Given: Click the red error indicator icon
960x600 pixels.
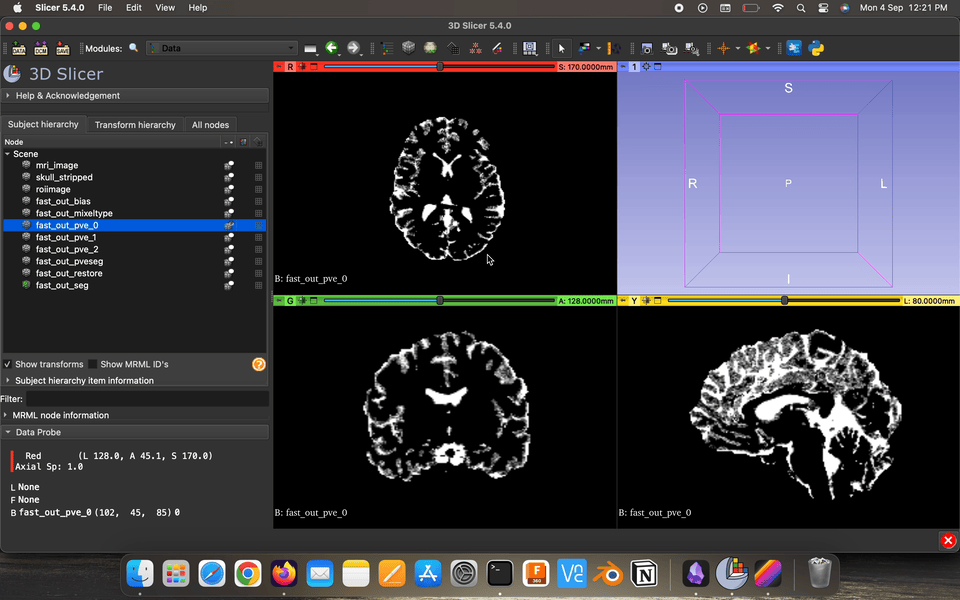Looking at the screenshot, I should [x=948, y=541].
